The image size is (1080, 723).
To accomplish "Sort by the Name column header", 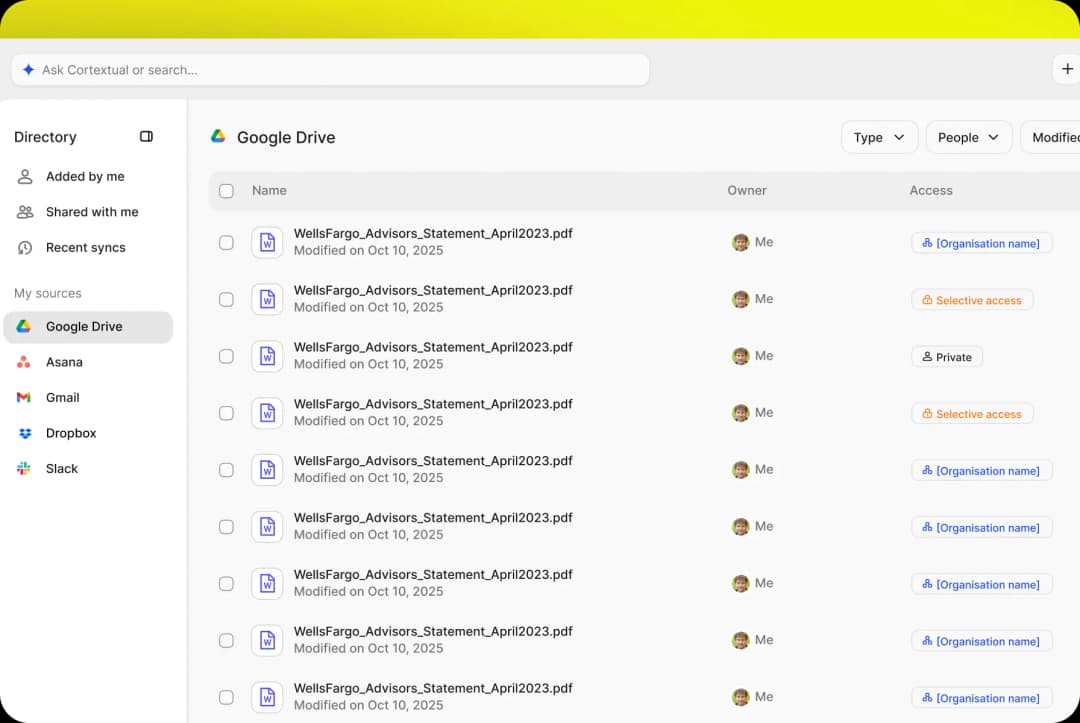I will tap(269, 190).
